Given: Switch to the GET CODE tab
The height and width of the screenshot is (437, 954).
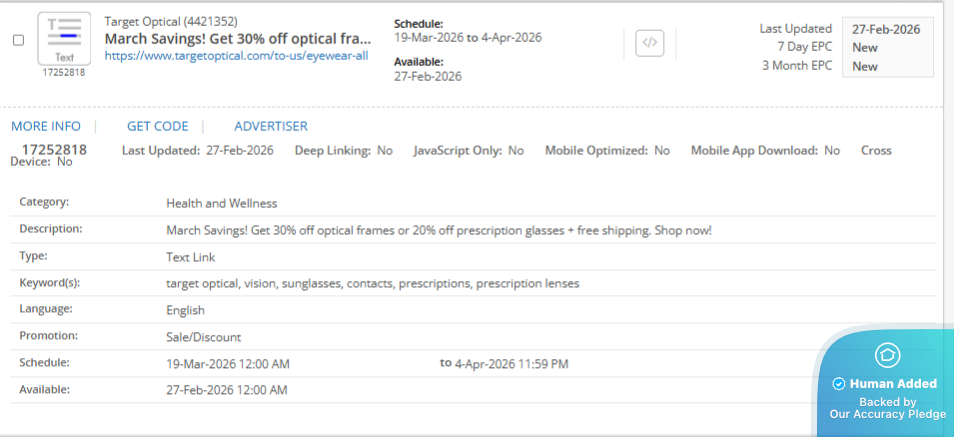Looking at the screenshot, I should coord(157,126).
